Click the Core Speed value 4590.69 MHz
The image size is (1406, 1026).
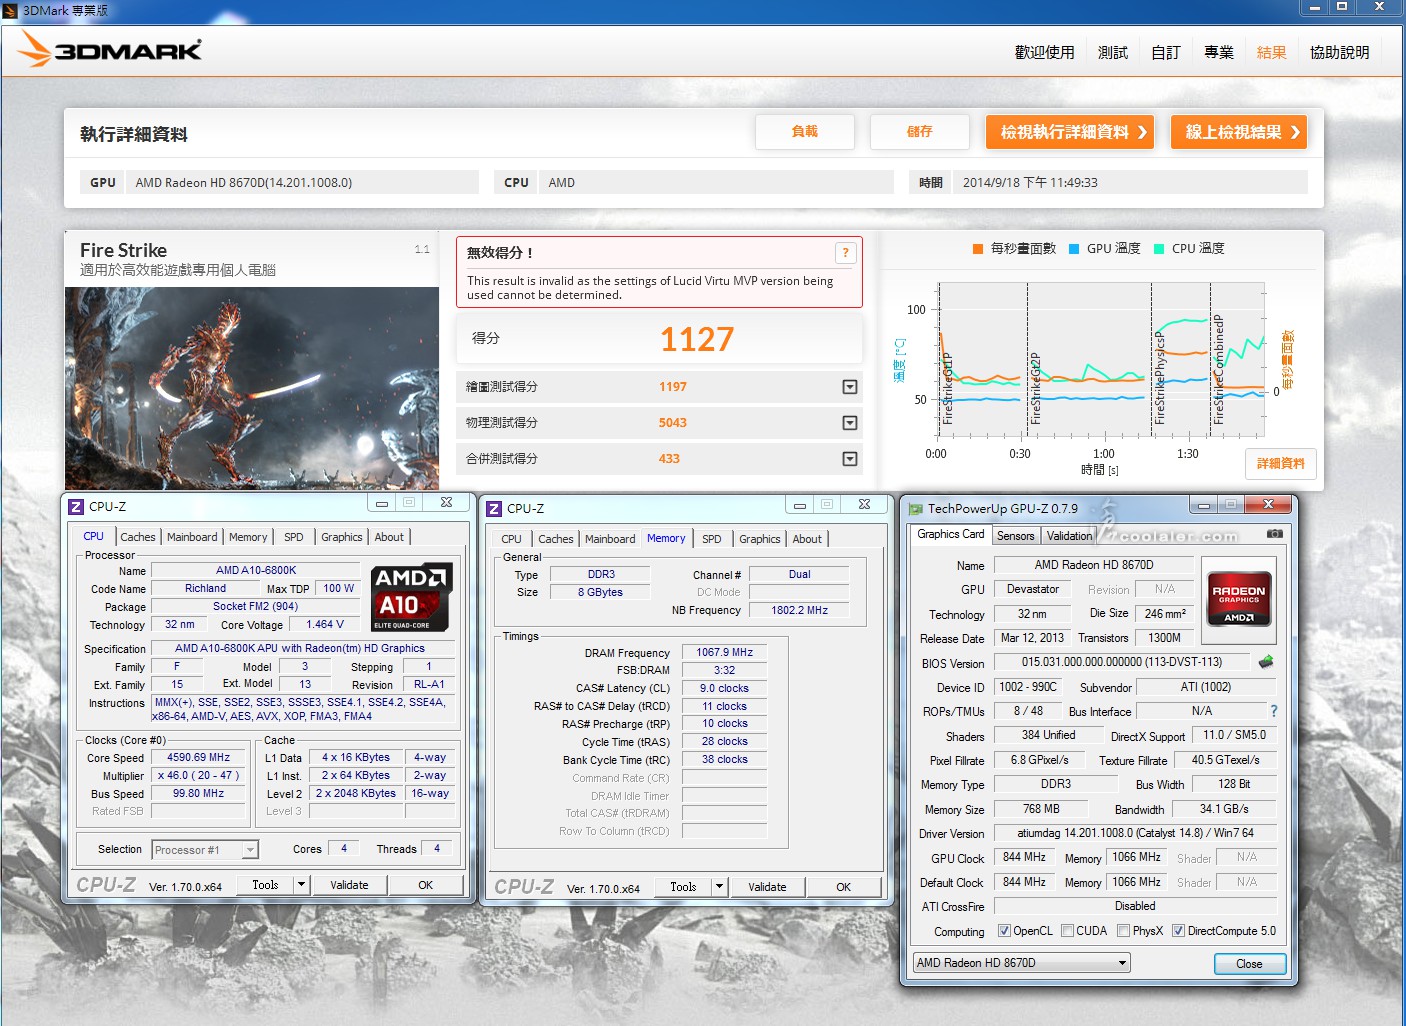click(x=199, y=758)
